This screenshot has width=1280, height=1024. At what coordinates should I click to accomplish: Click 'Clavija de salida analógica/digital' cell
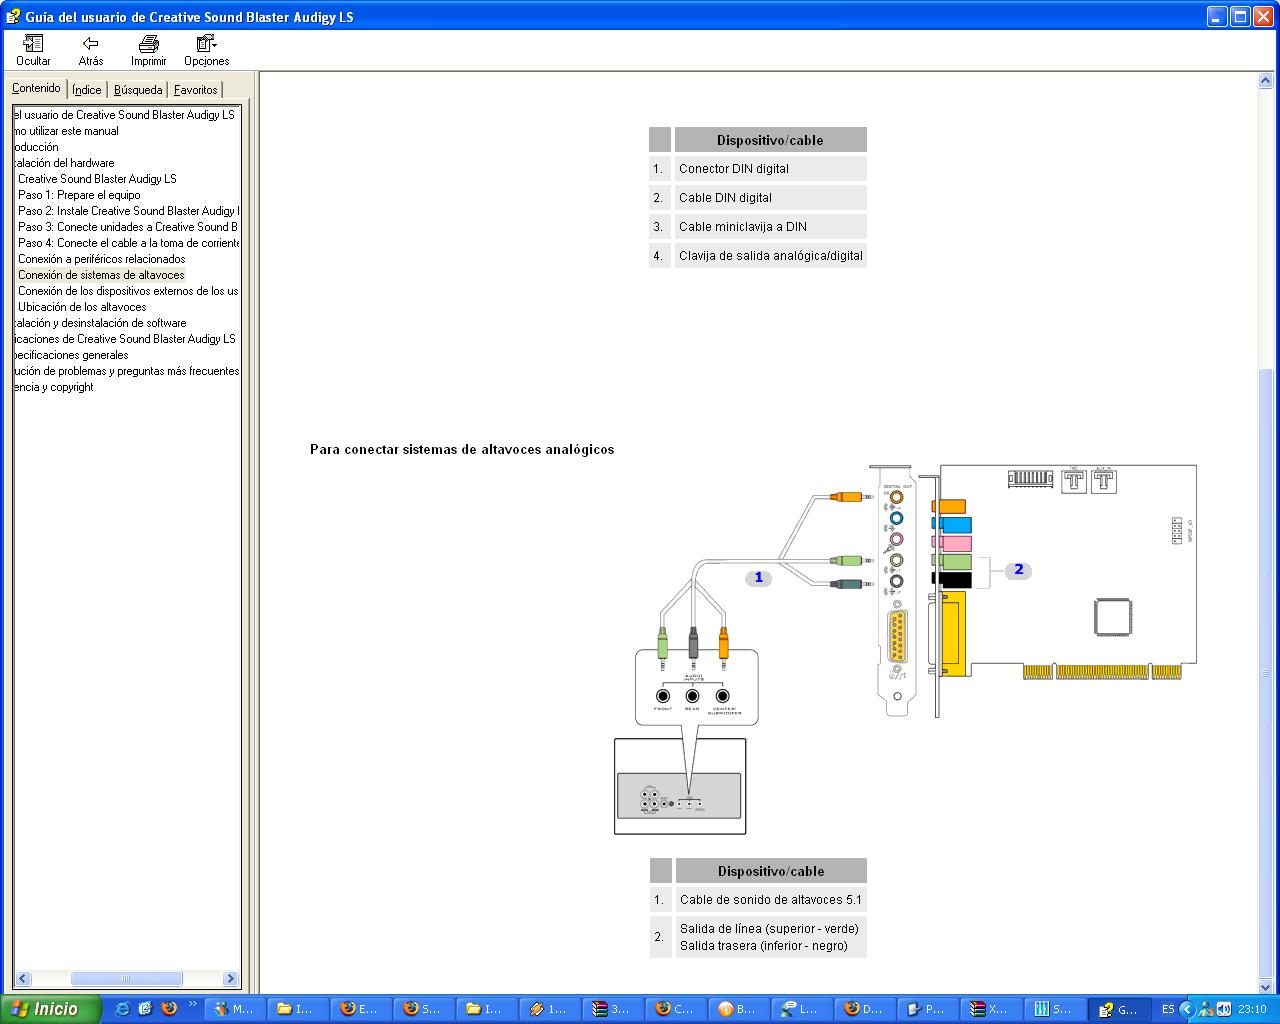coord(770,255)
